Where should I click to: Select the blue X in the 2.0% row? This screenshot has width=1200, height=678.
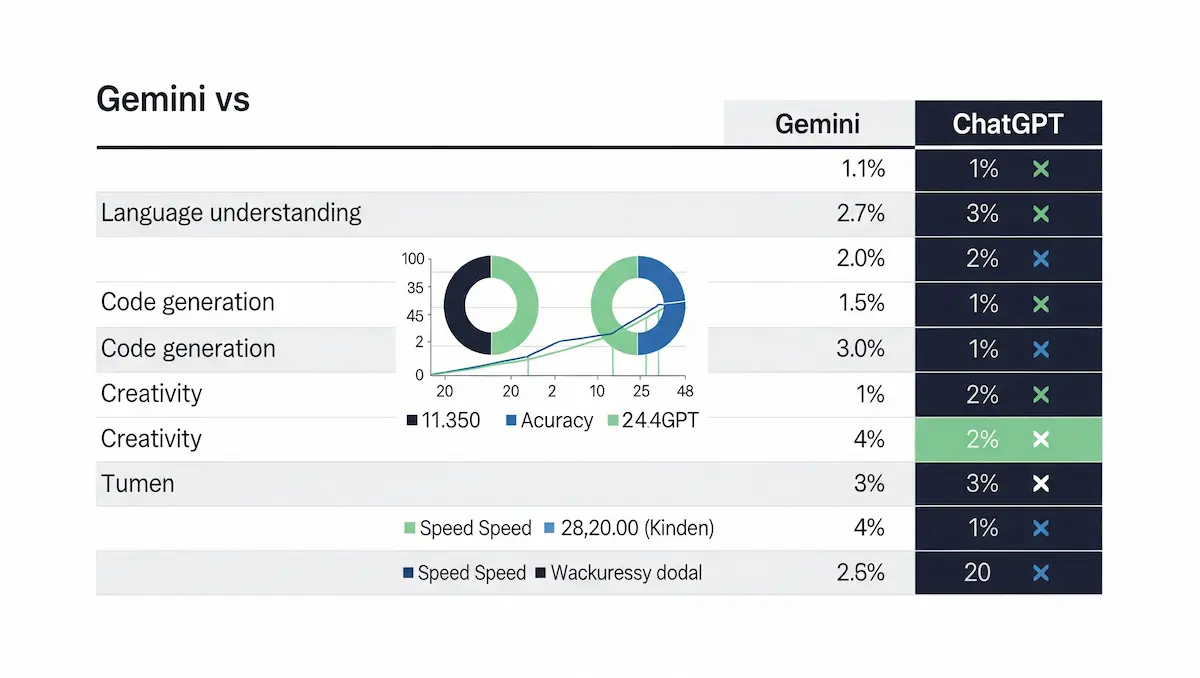coord(1041,259)
